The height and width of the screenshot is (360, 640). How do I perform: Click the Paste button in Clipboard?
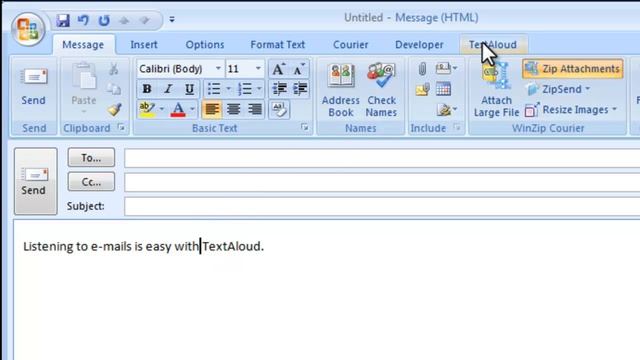[84, 89]
